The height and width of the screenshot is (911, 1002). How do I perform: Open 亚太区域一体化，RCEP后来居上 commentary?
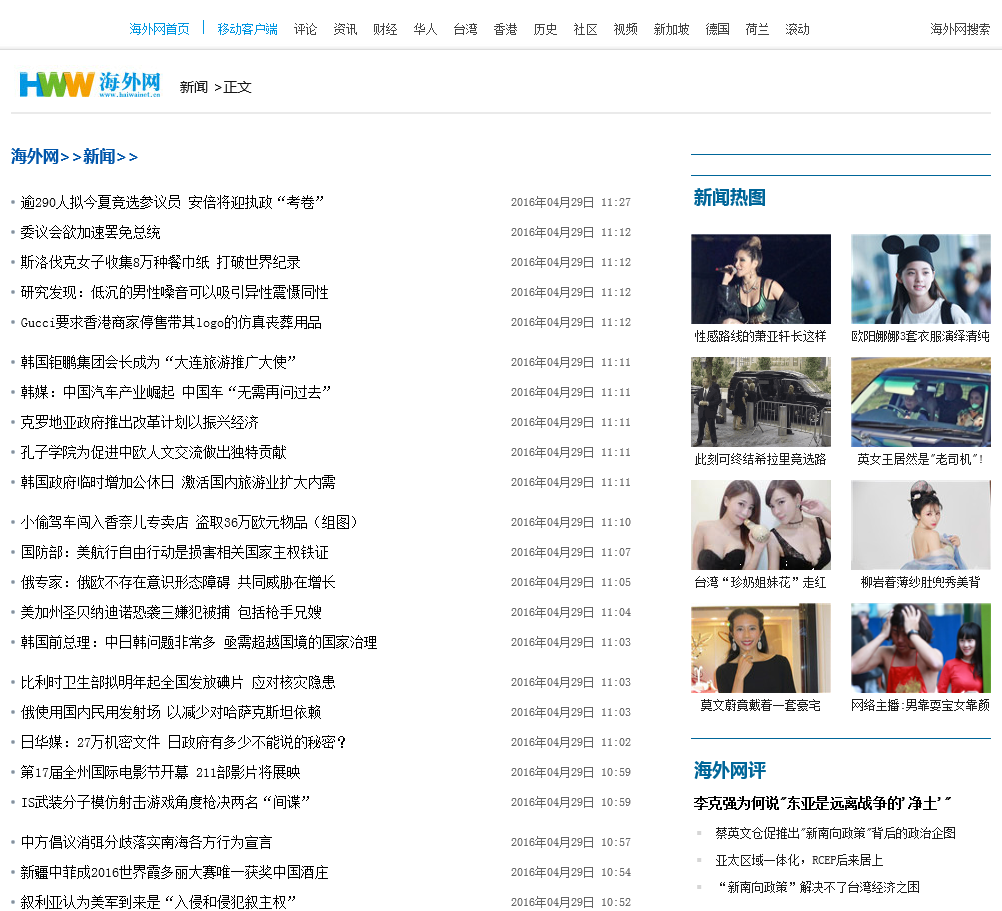[x=799, y=861]
